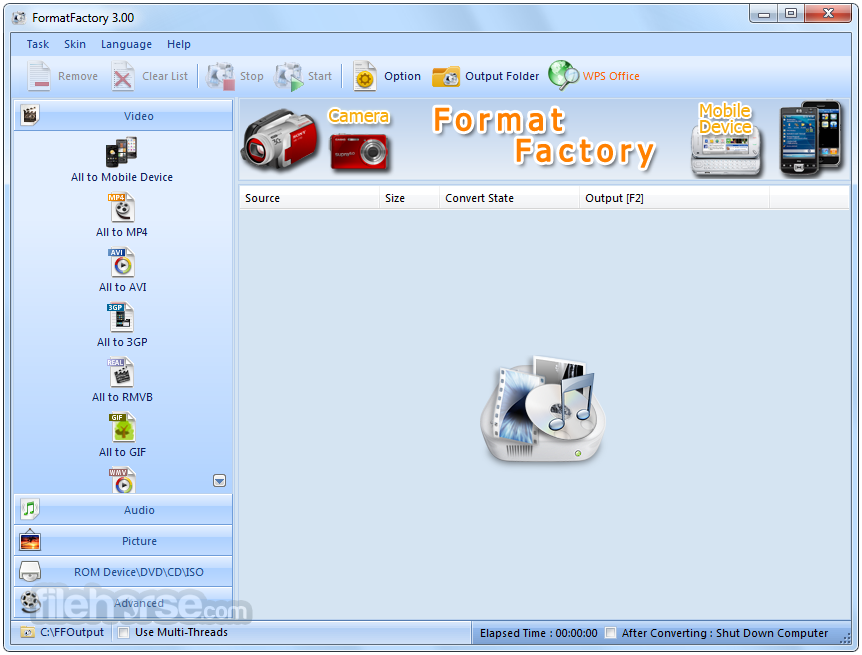Click the Clear List button
Screen dimensions: 862x655
(x=150, y=75)
